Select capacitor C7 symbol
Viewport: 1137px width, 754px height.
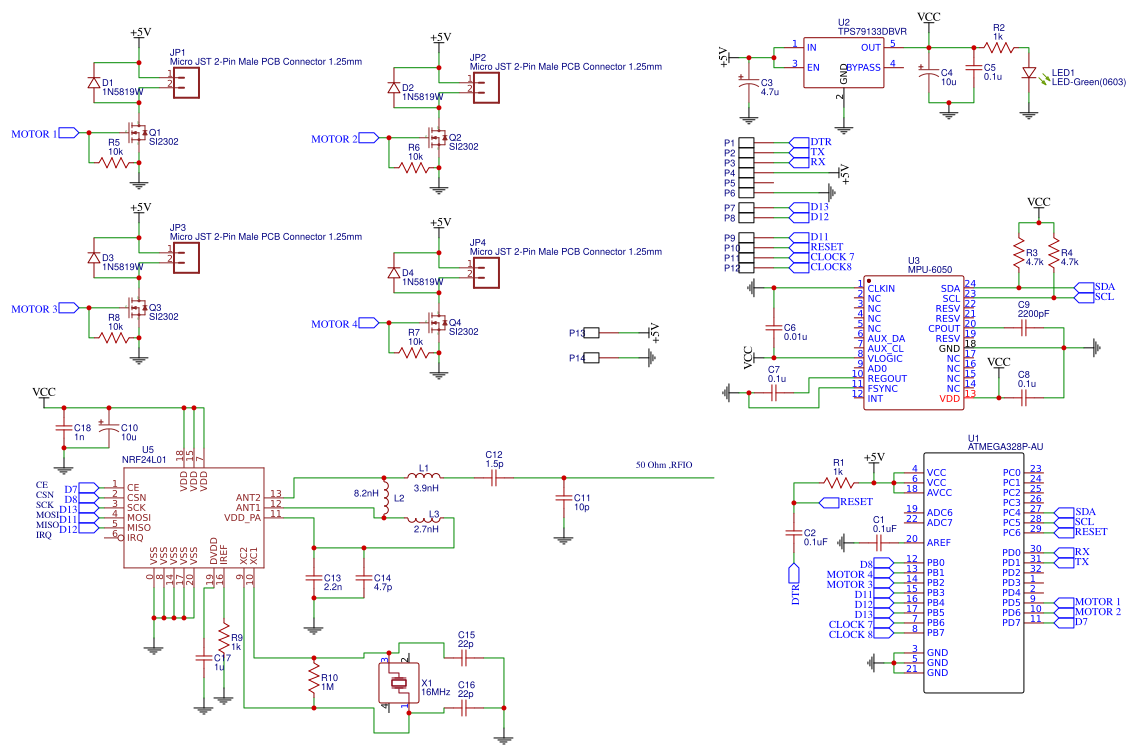point(774,393)
